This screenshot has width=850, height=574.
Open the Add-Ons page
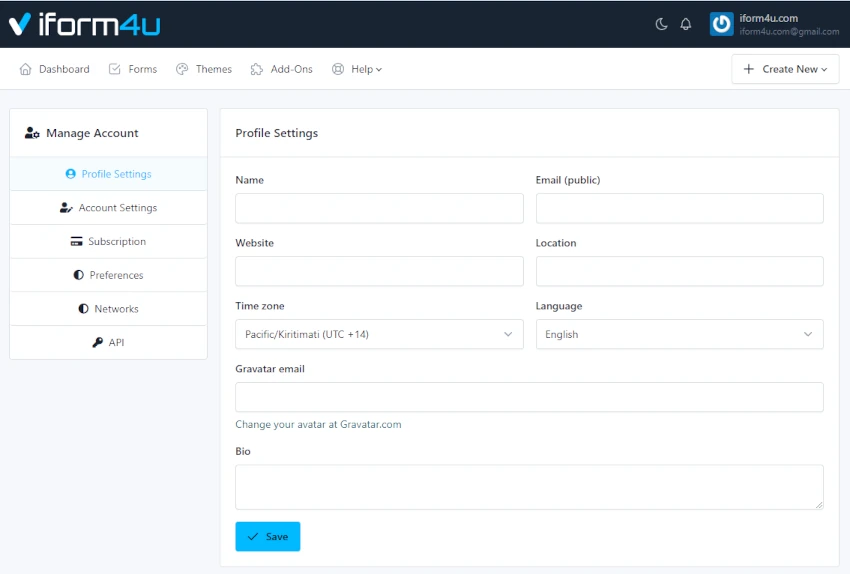(x=282, y=69)
